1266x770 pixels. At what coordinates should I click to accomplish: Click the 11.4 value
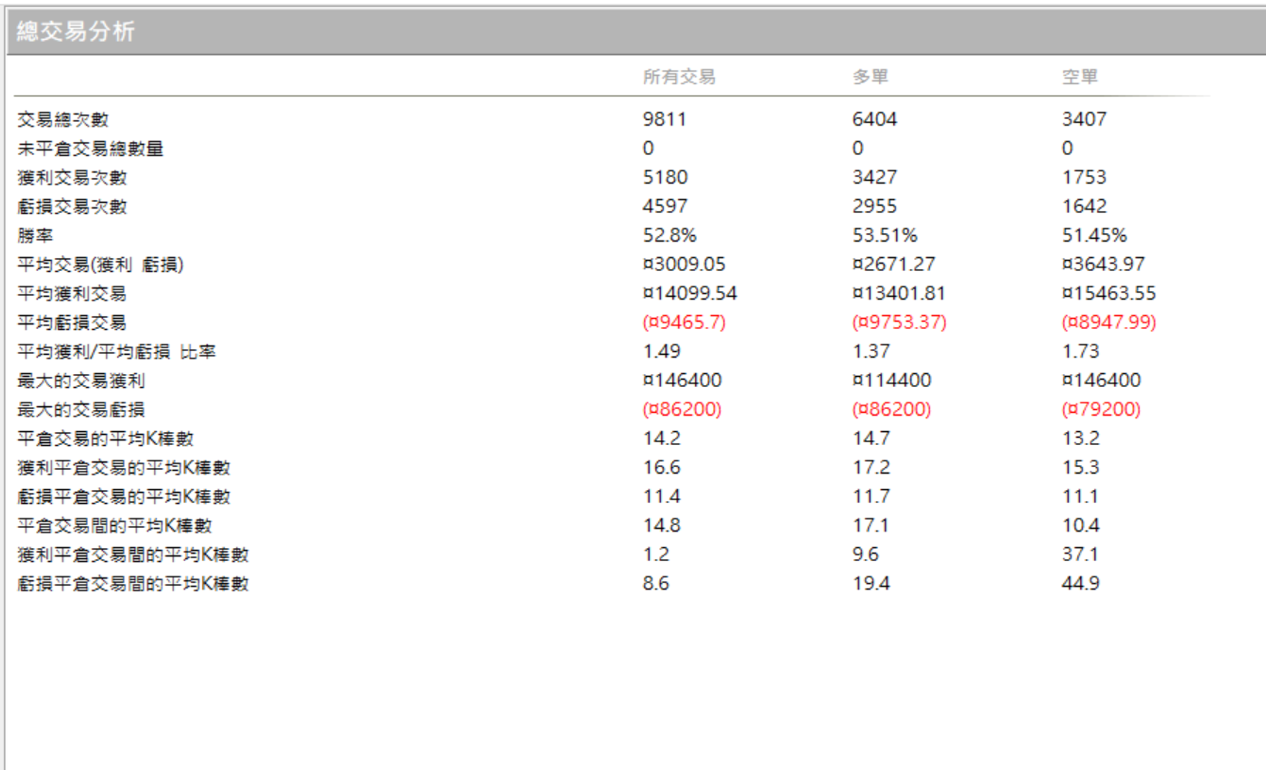[x=661, y=497]
